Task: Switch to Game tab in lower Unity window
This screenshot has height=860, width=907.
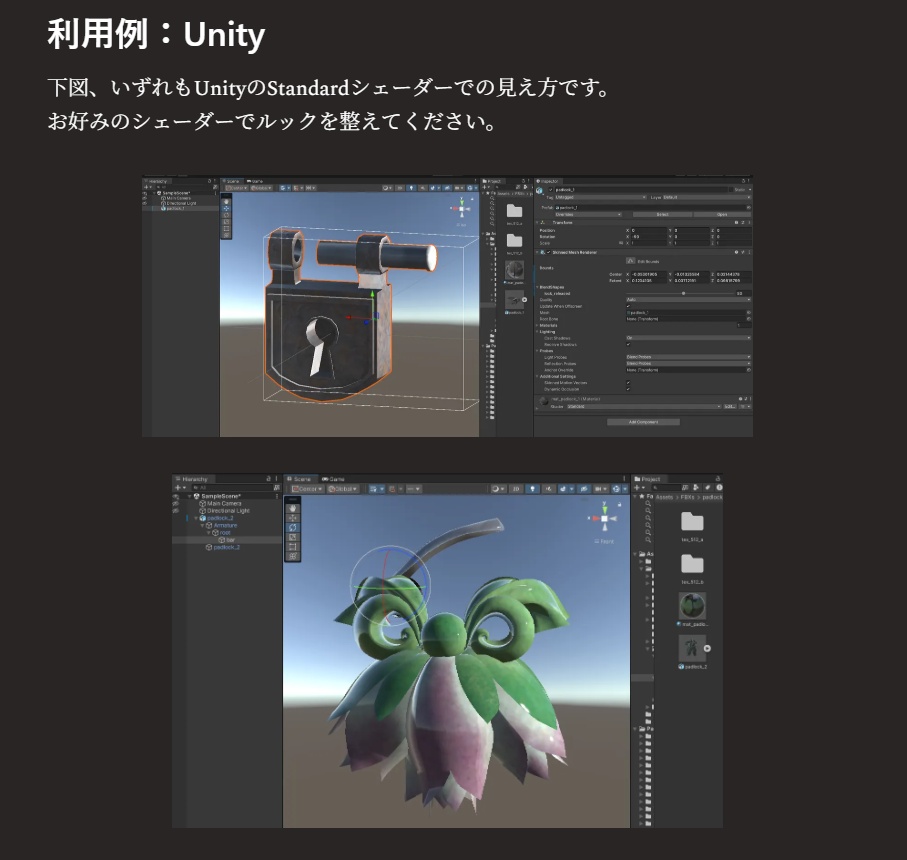Action: (x=333, y=479)
